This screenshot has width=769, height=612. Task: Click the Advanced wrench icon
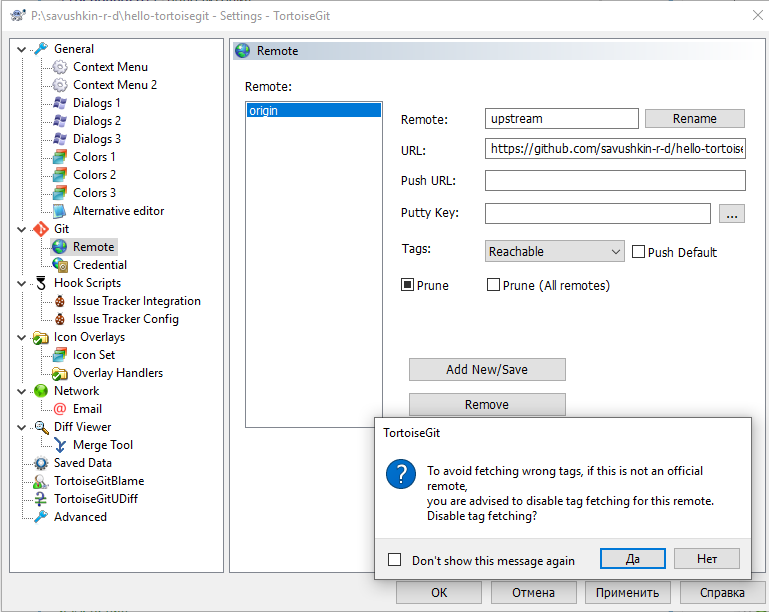point(41,517)
